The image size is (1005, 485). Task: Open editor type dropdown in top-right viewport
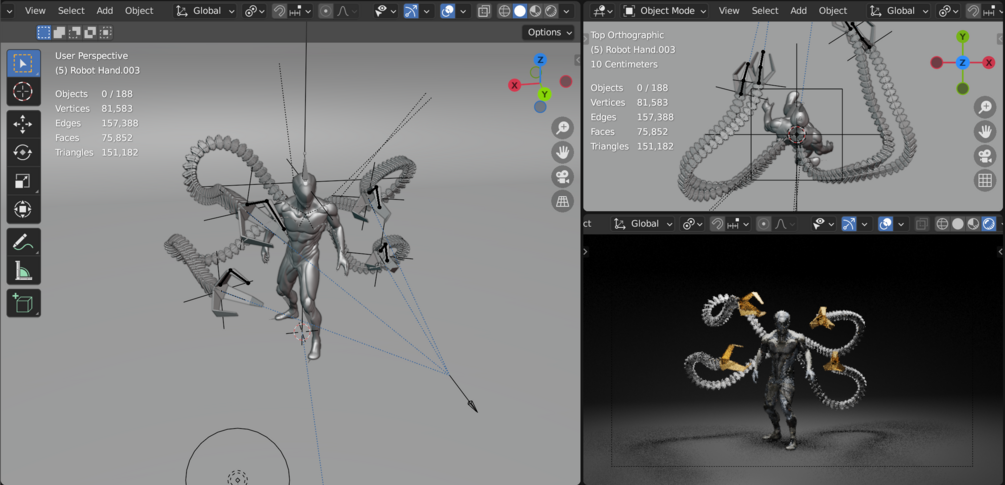602,11
